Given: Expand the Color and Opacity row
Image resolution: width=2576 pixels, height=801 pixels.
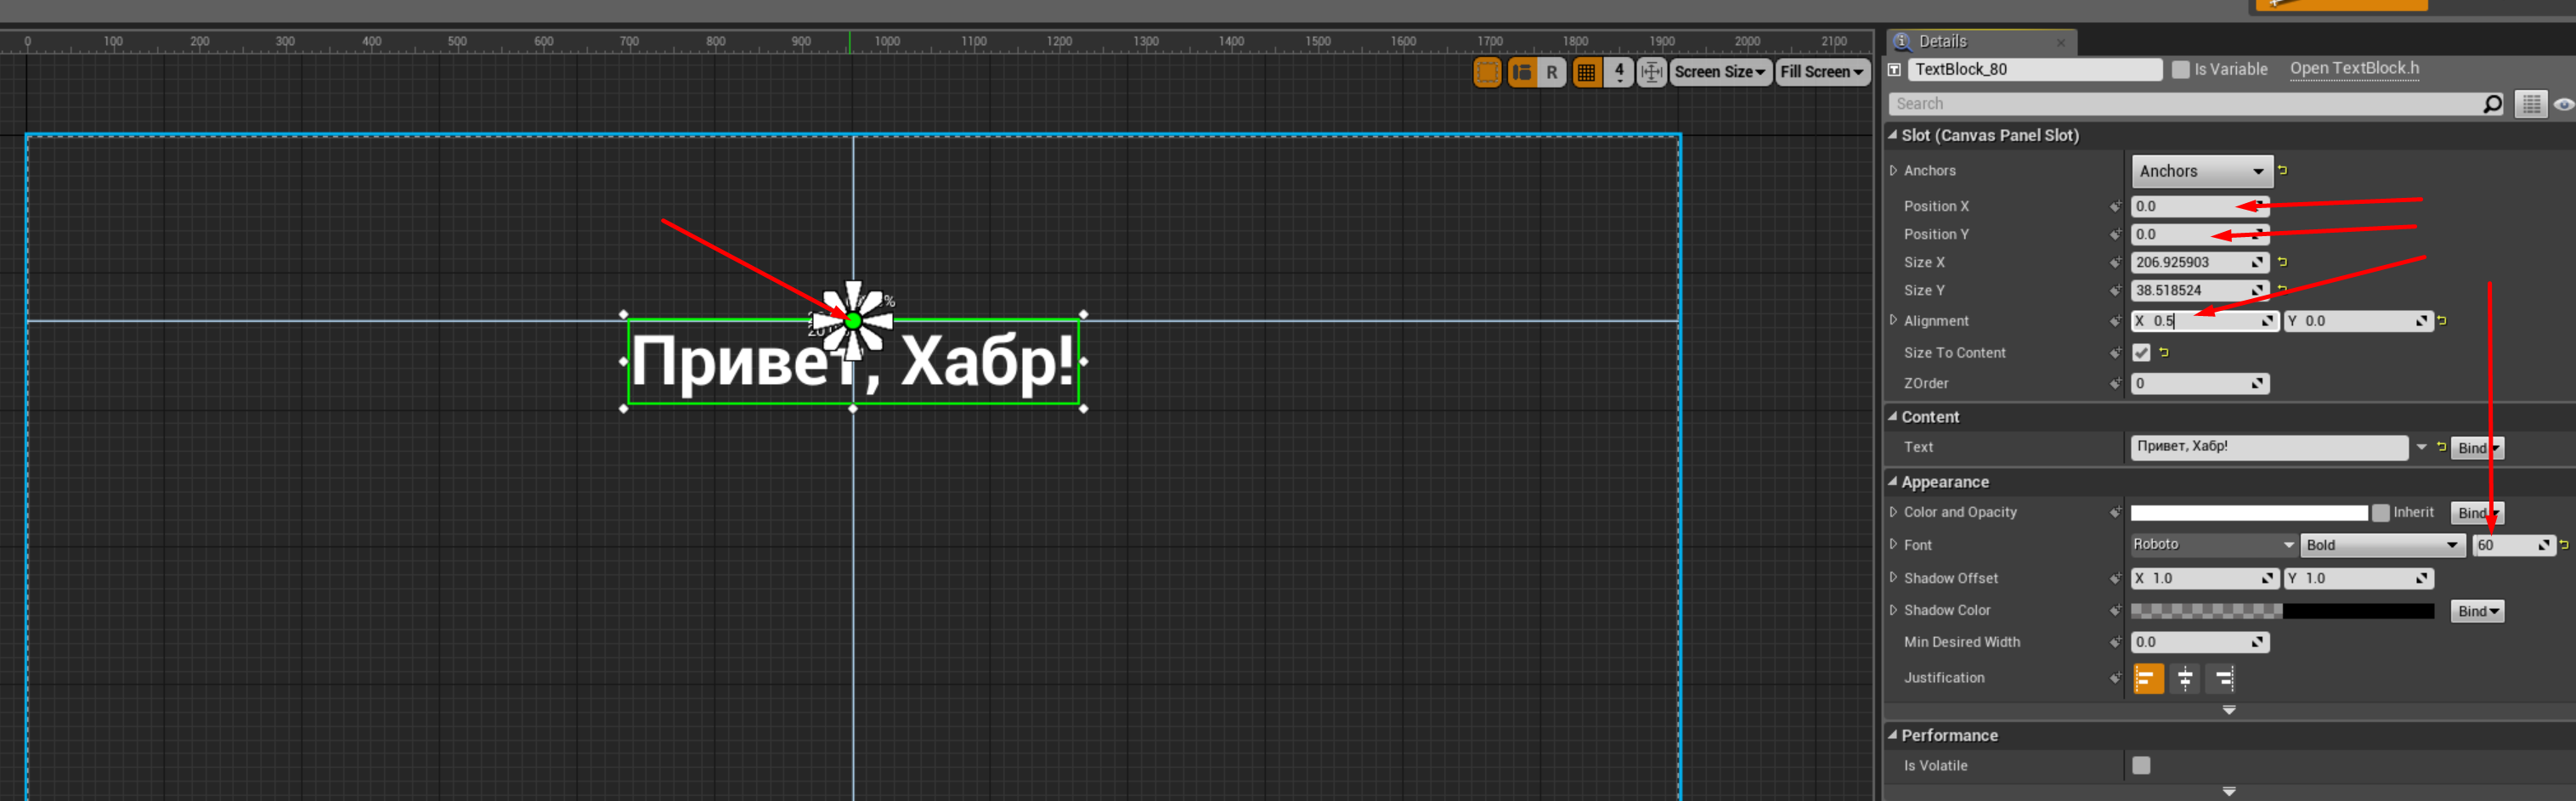Looking at the screenshot, I should coord(1893,512).
